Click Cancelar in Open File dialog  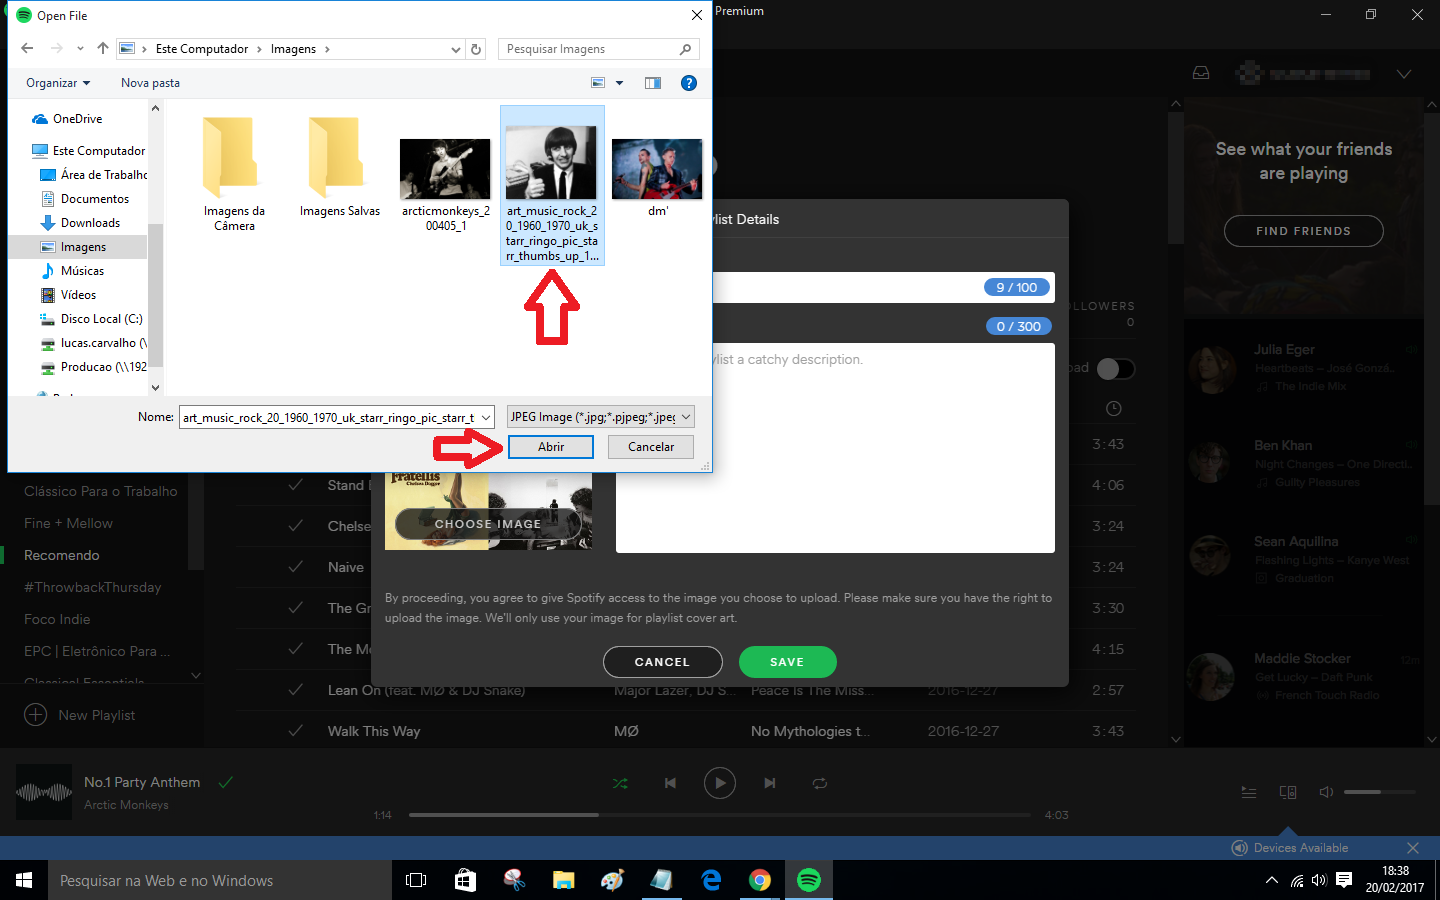(x=651, y=447)
